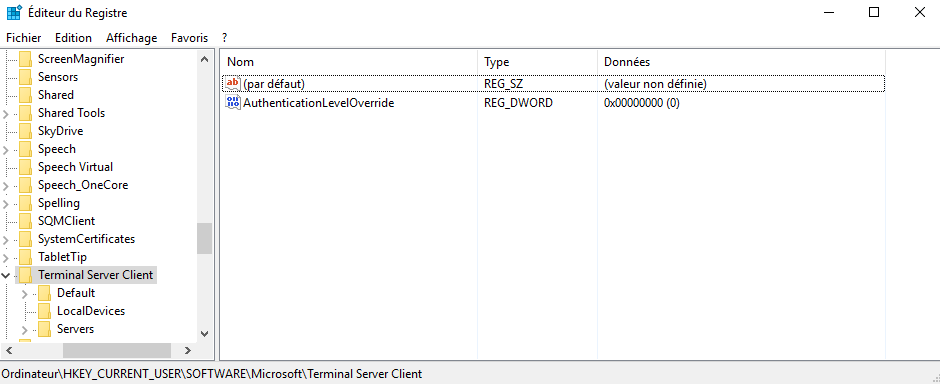Sort values by the Nom column header

tap(349, 62)
